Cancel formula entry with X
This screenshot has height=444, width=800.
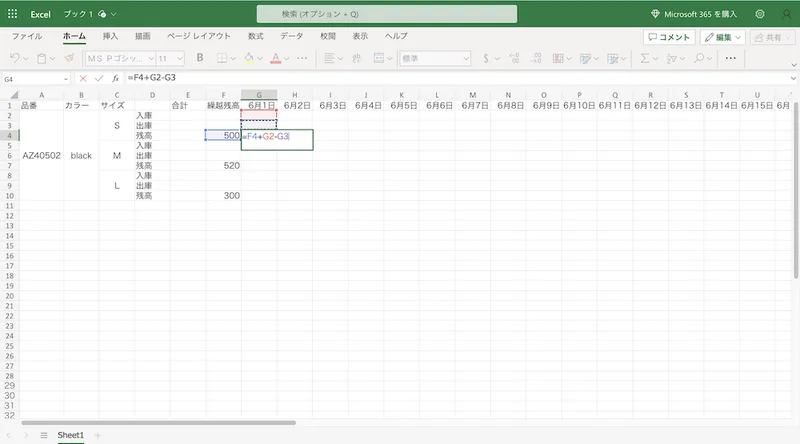(x=83, y=78)
